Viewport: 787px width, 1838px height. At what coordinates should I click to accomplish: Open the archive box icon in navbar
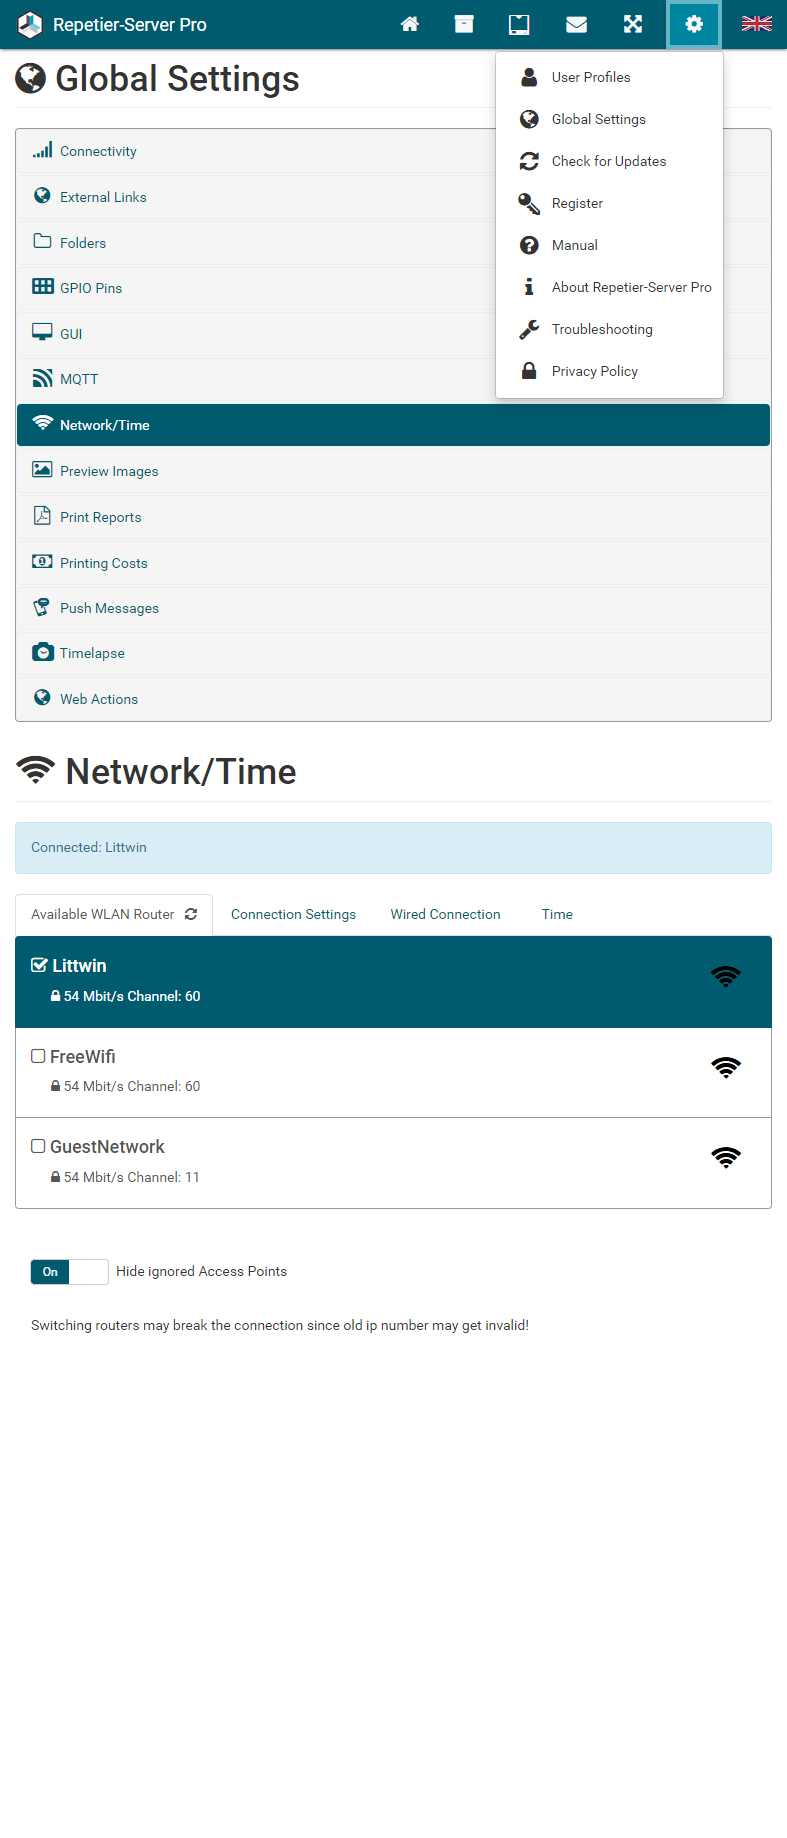[464, 25]
